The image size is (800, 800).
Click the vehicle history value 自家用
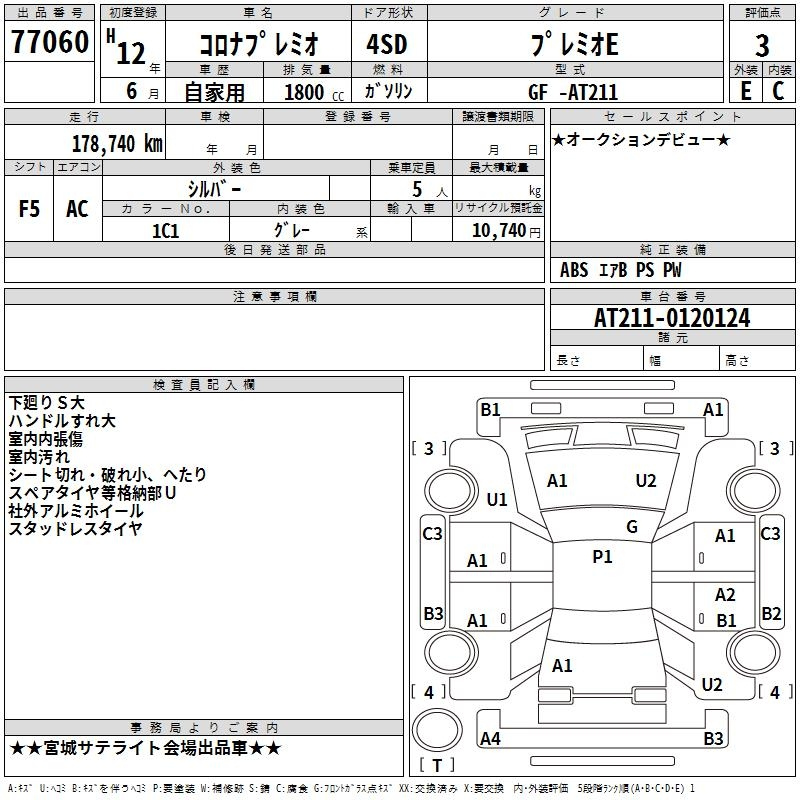214,92
